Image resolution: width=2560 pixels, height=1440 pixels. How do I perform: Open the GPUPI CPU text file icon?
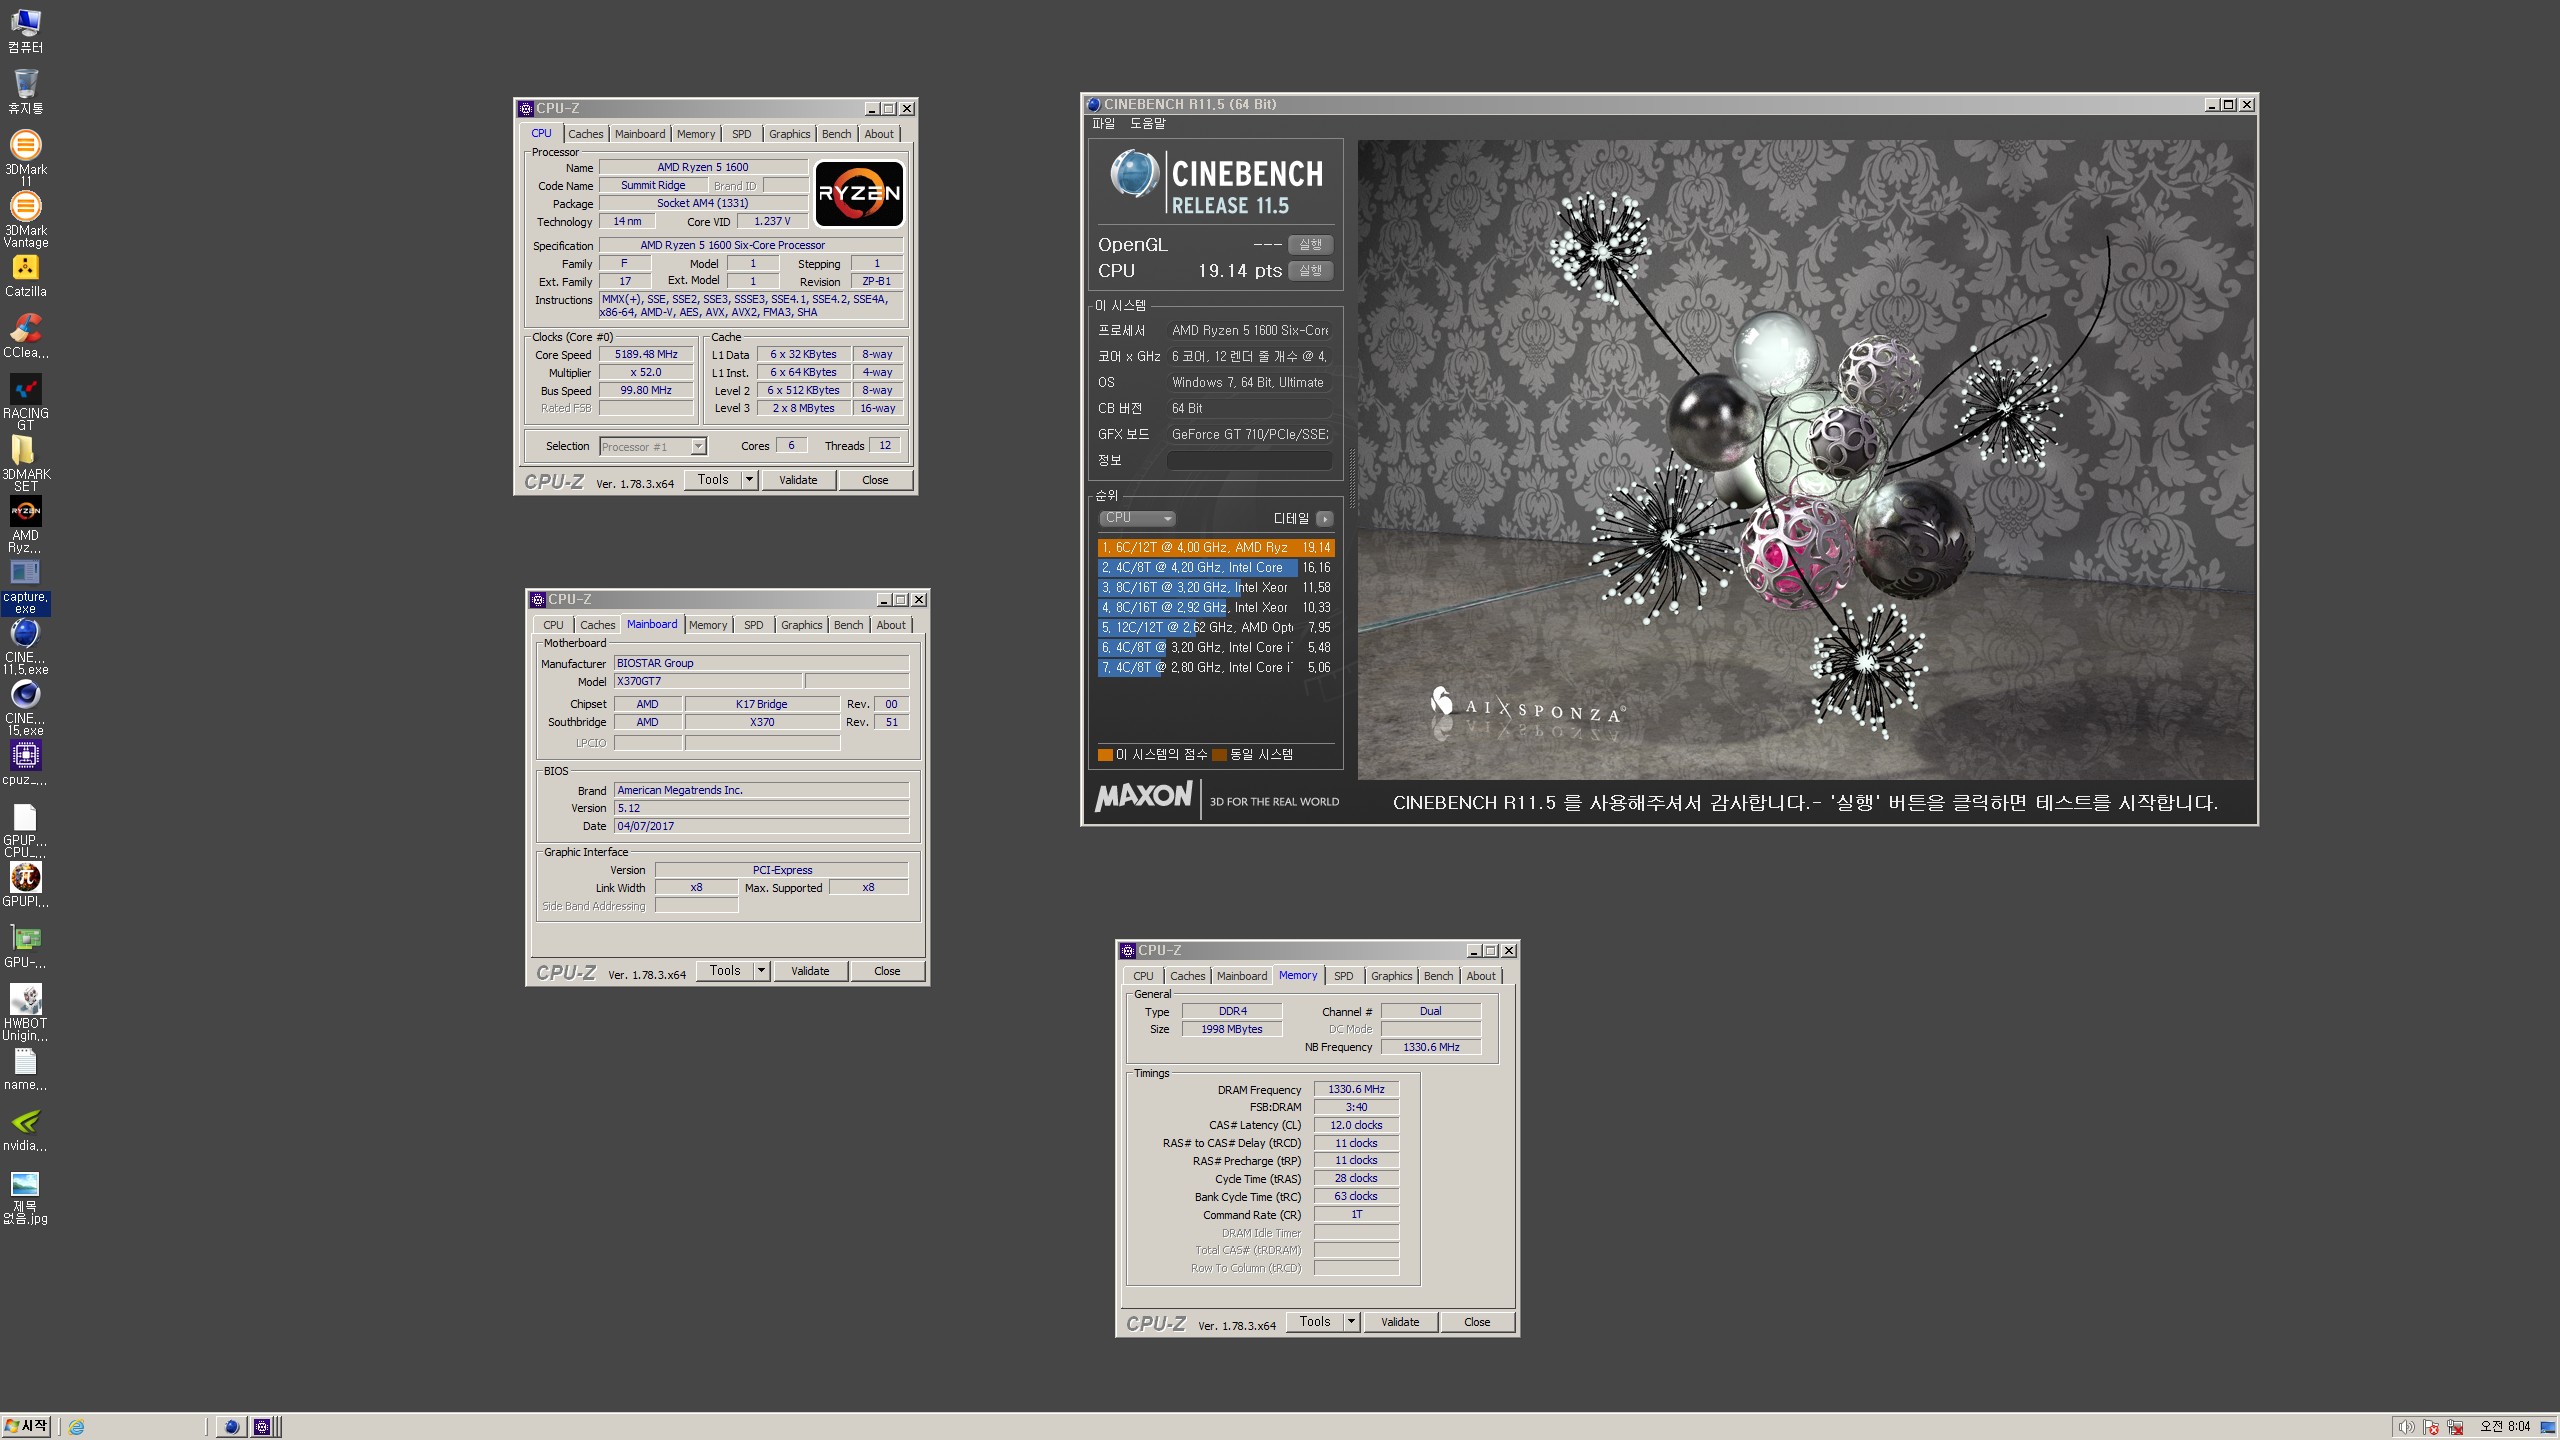25,830
